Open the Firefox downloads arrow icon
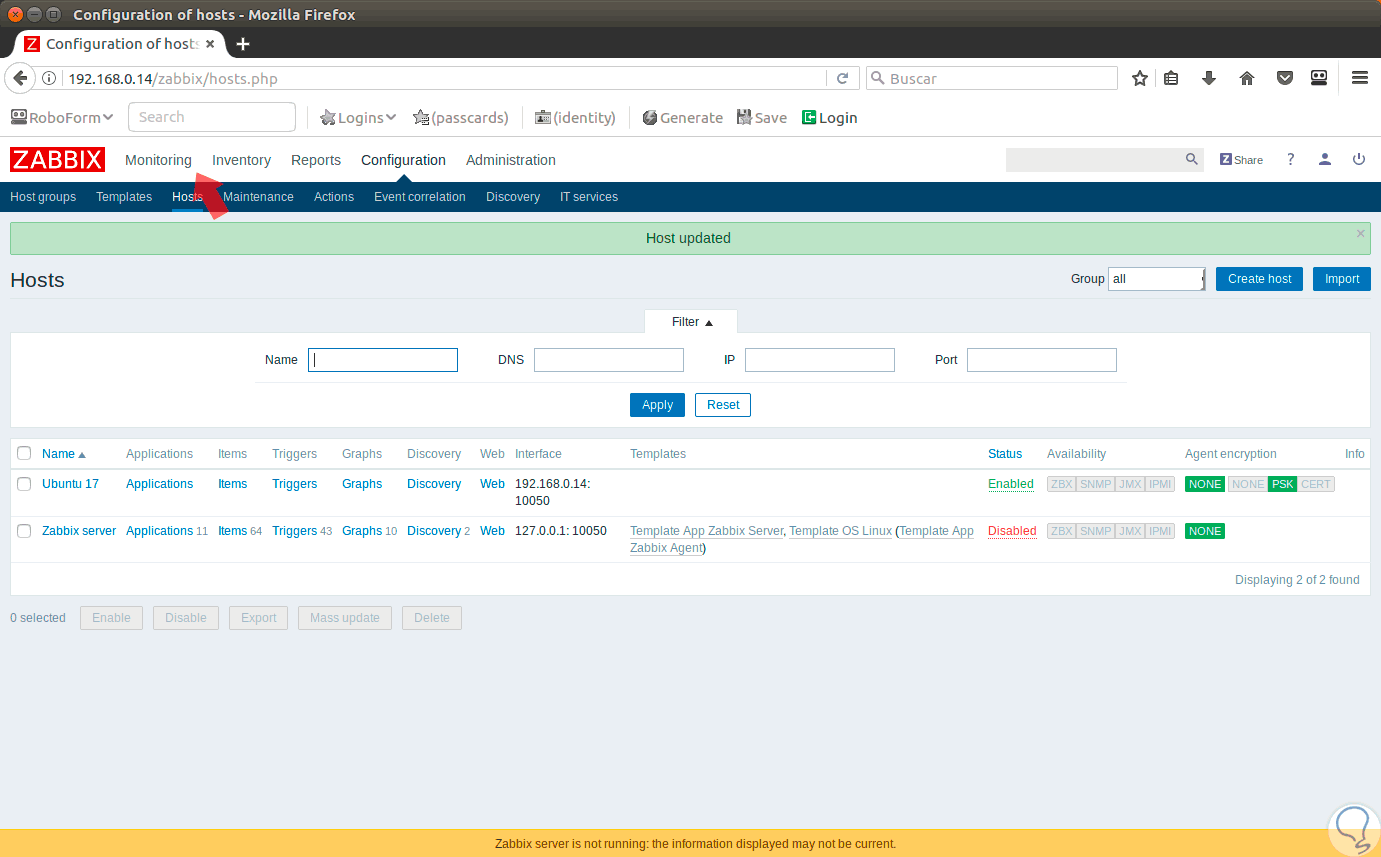Viewport: 1381px width, 857px height. [1209, 78]
